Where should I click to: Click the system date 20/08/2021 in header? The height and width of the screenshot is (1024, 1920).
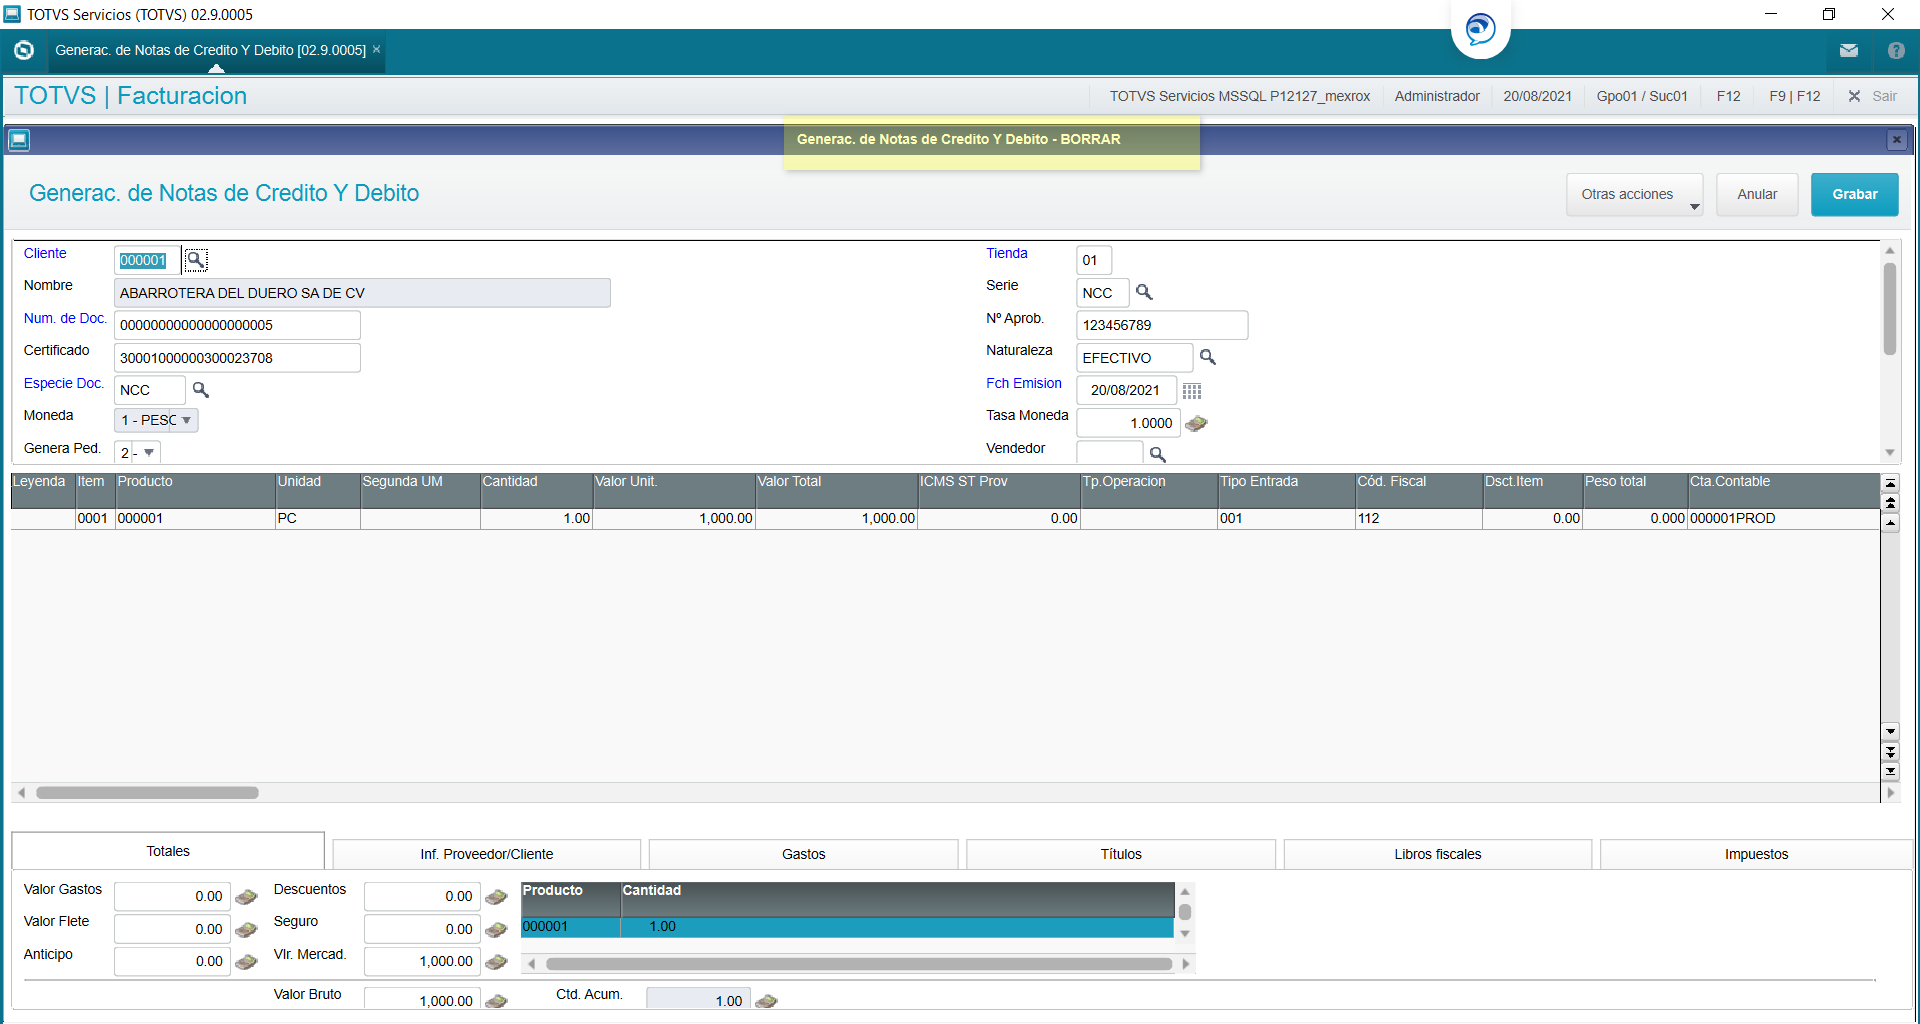click(1537, 96)
